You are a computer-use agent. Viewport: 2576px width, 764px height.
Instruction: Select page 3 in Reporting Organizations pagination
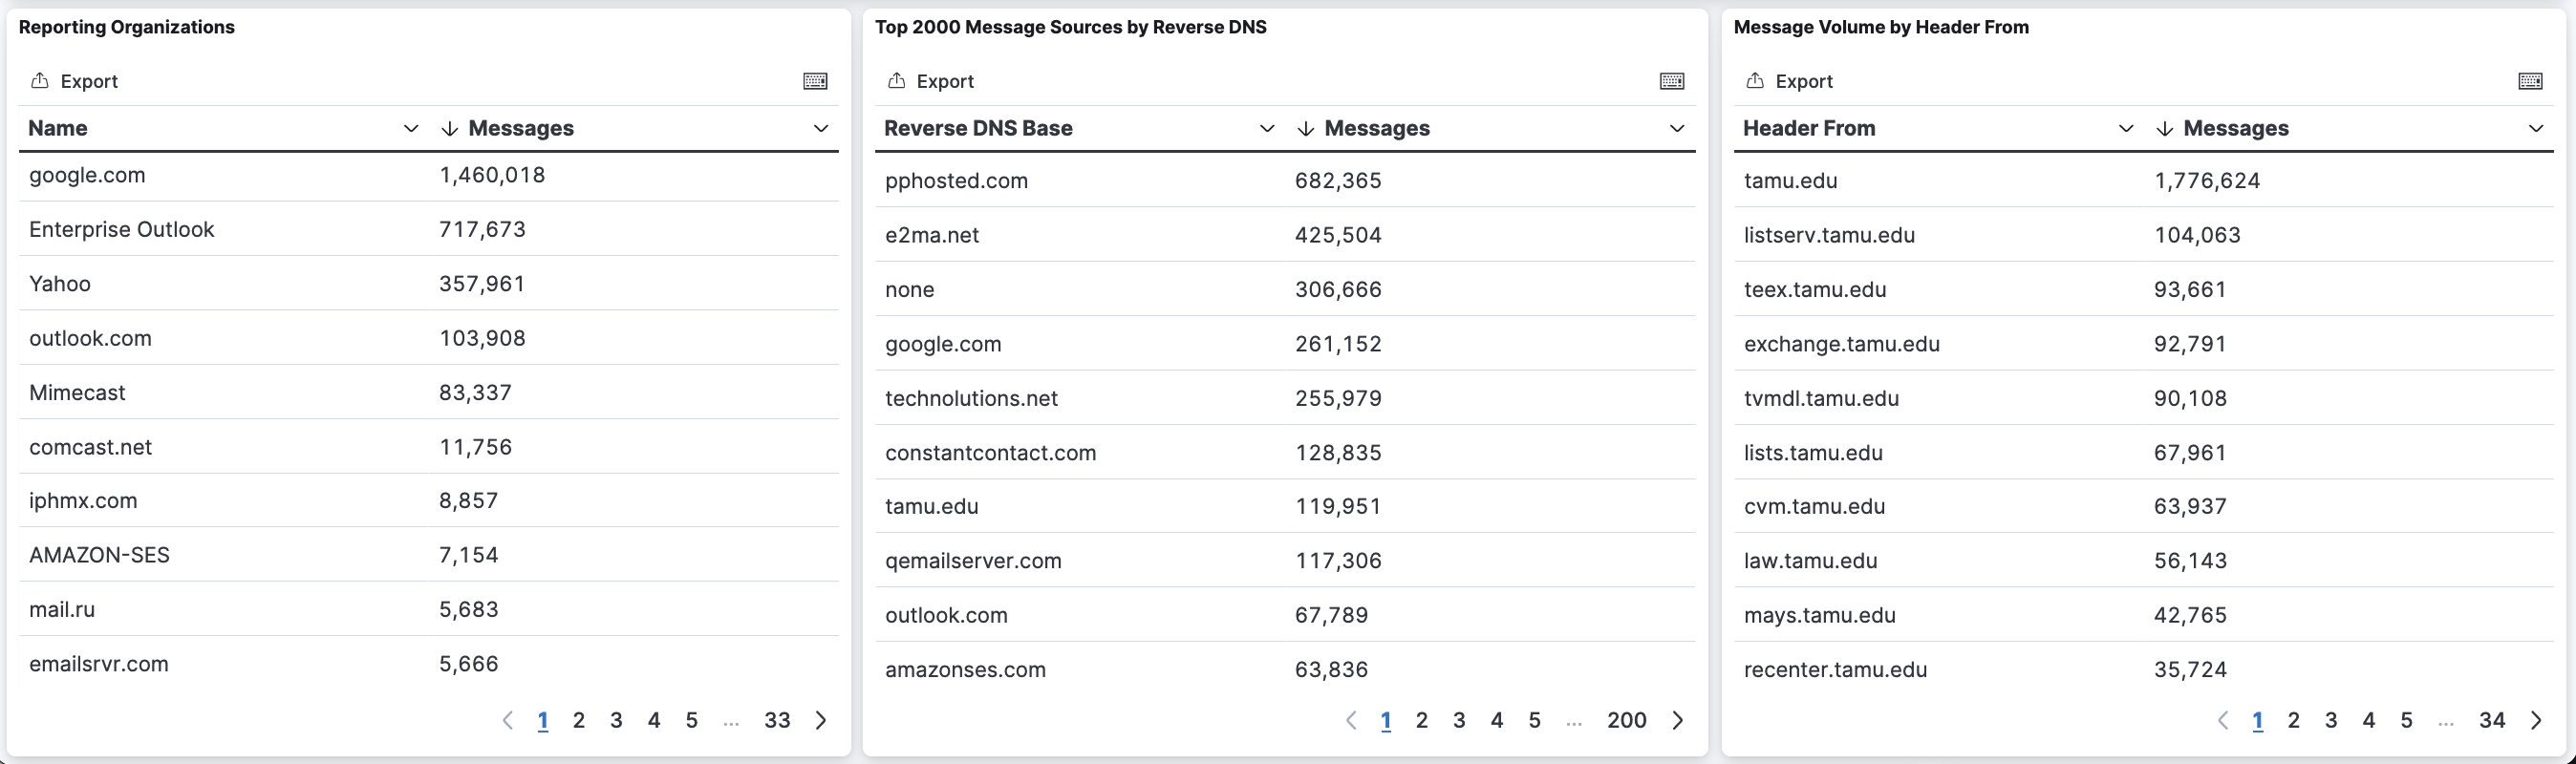point(616,720)
